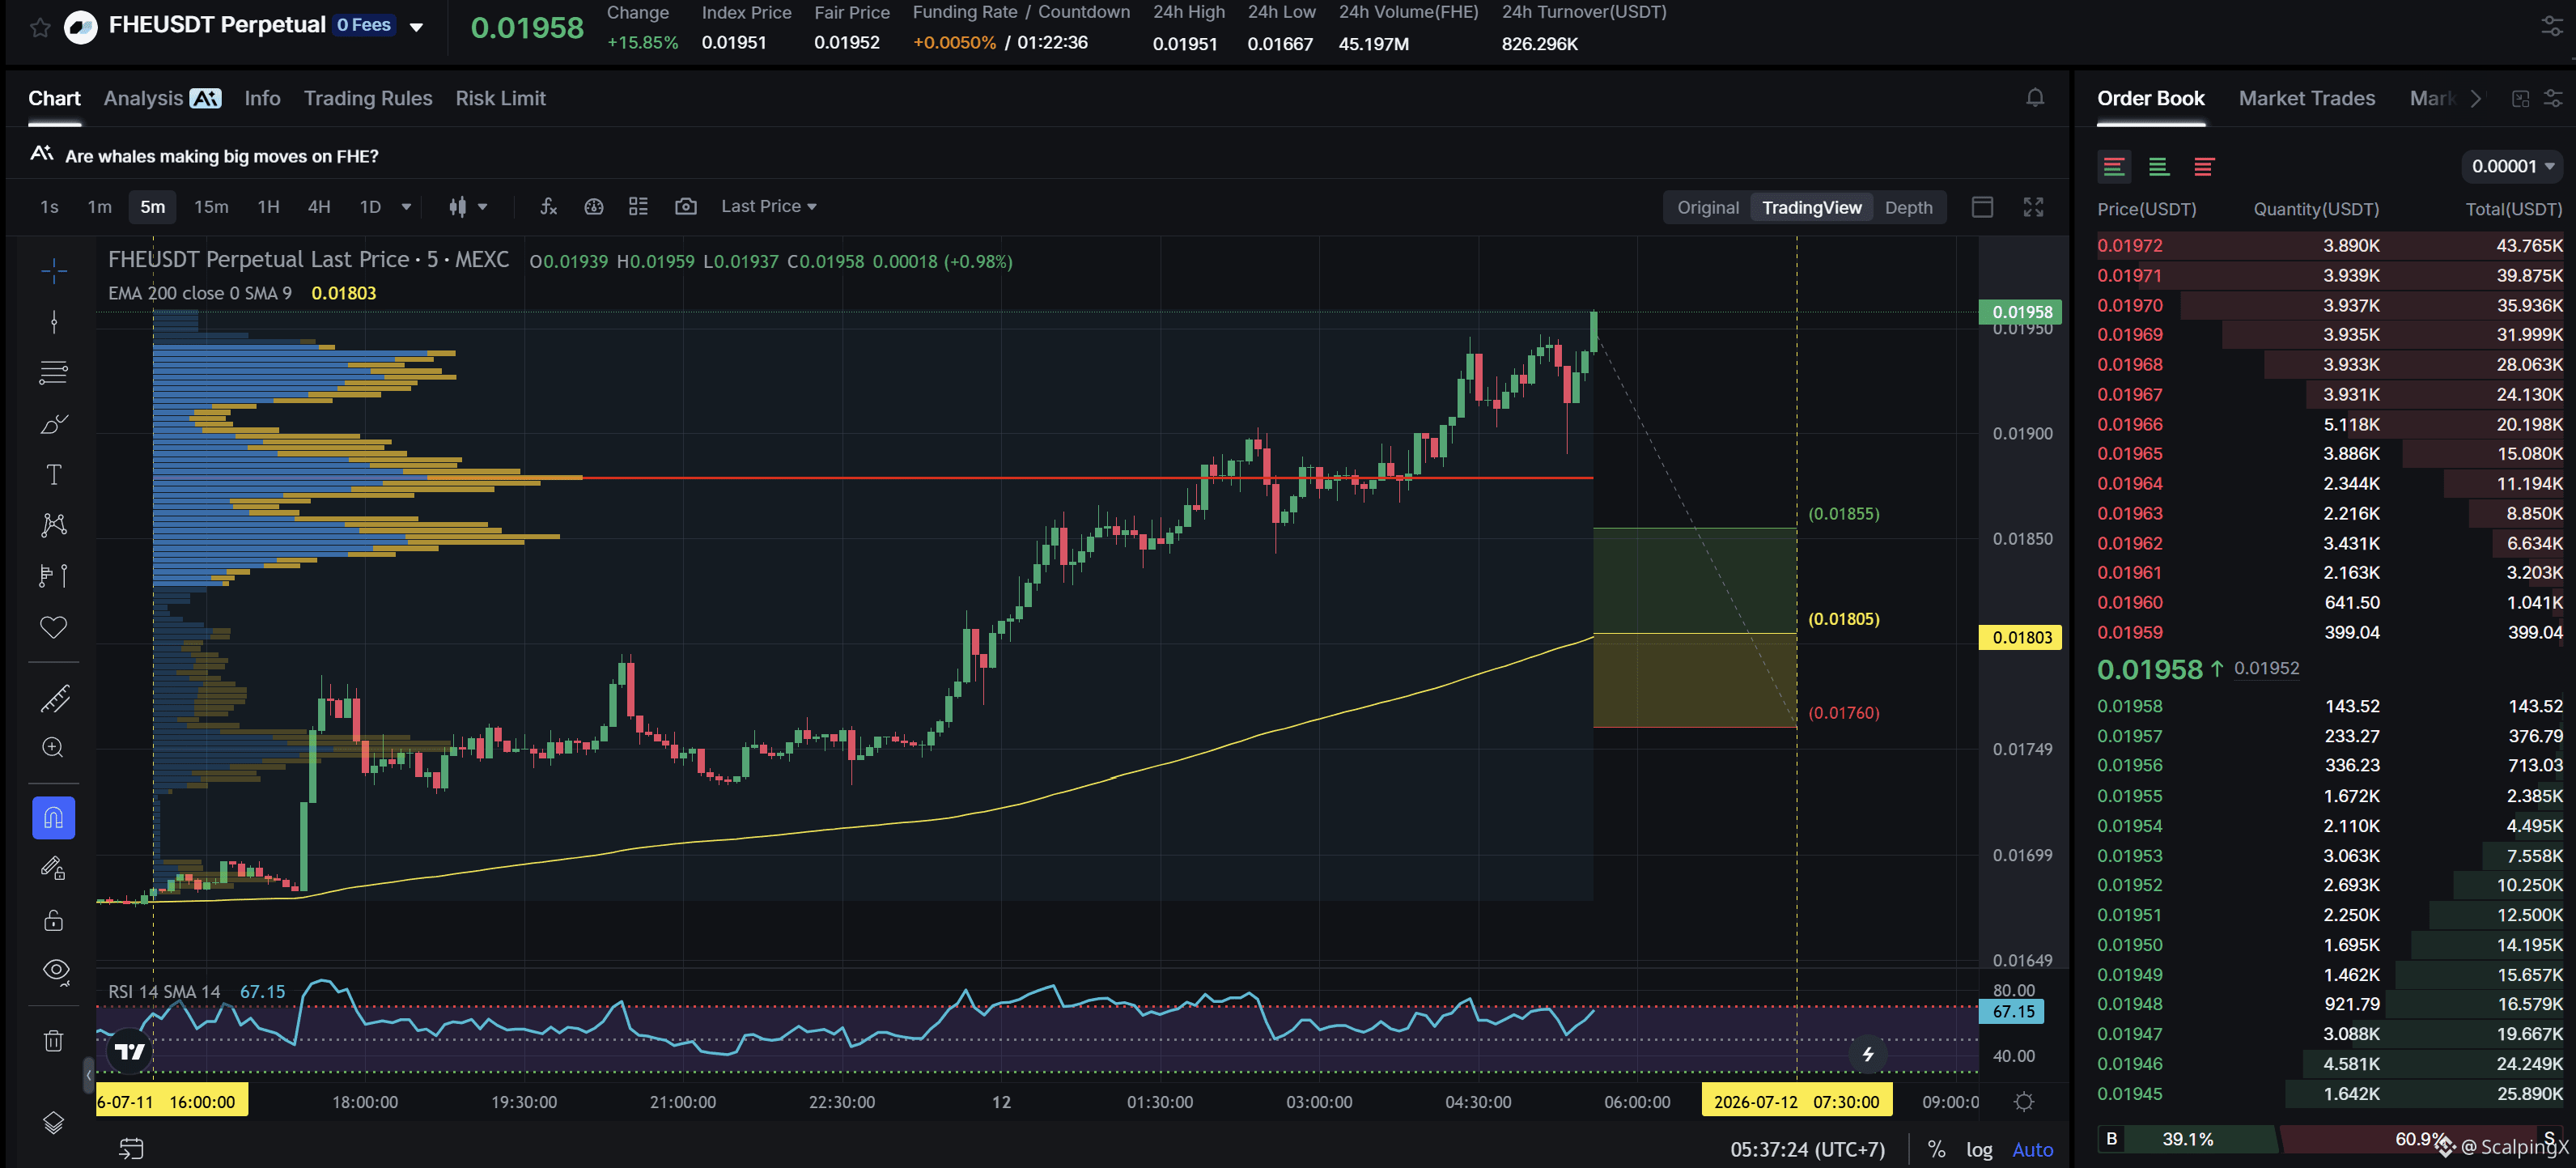Image resolution: width=2576 pixels, height=1168 pixels.
Task: Take a chart snapshot with camera icon
Action: [686, 206]
